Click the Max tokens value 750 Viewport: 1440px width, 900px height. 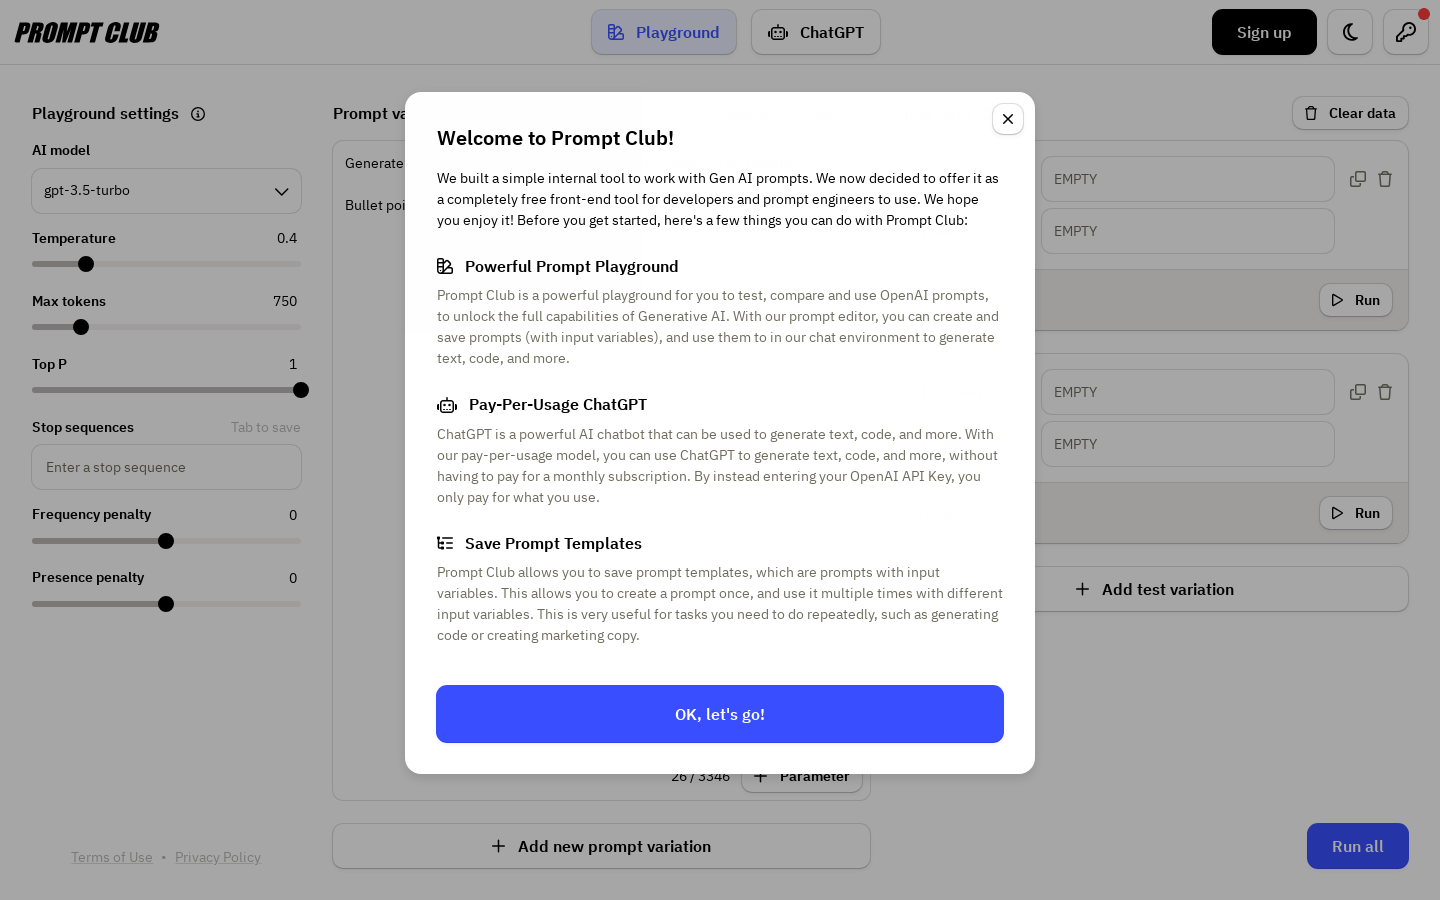[285, 301]
